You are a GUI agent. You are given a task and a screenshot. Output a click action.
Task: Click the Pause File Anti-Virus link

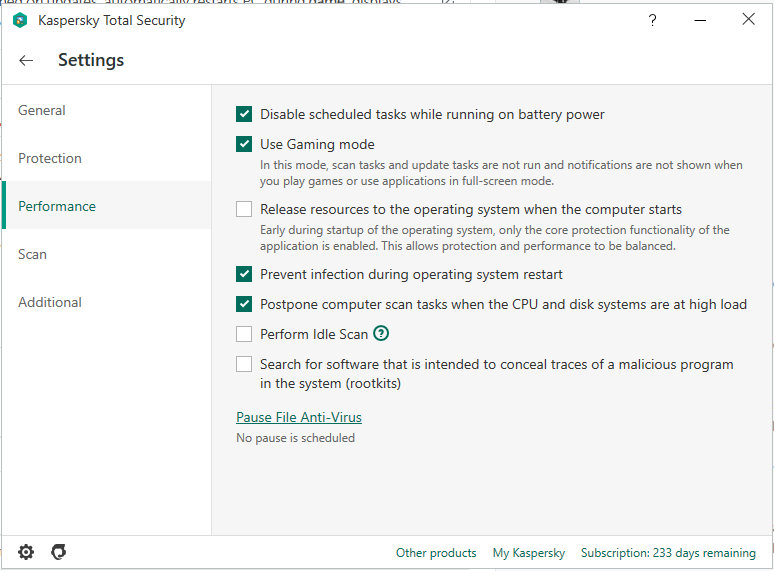(x=299, y=417)
